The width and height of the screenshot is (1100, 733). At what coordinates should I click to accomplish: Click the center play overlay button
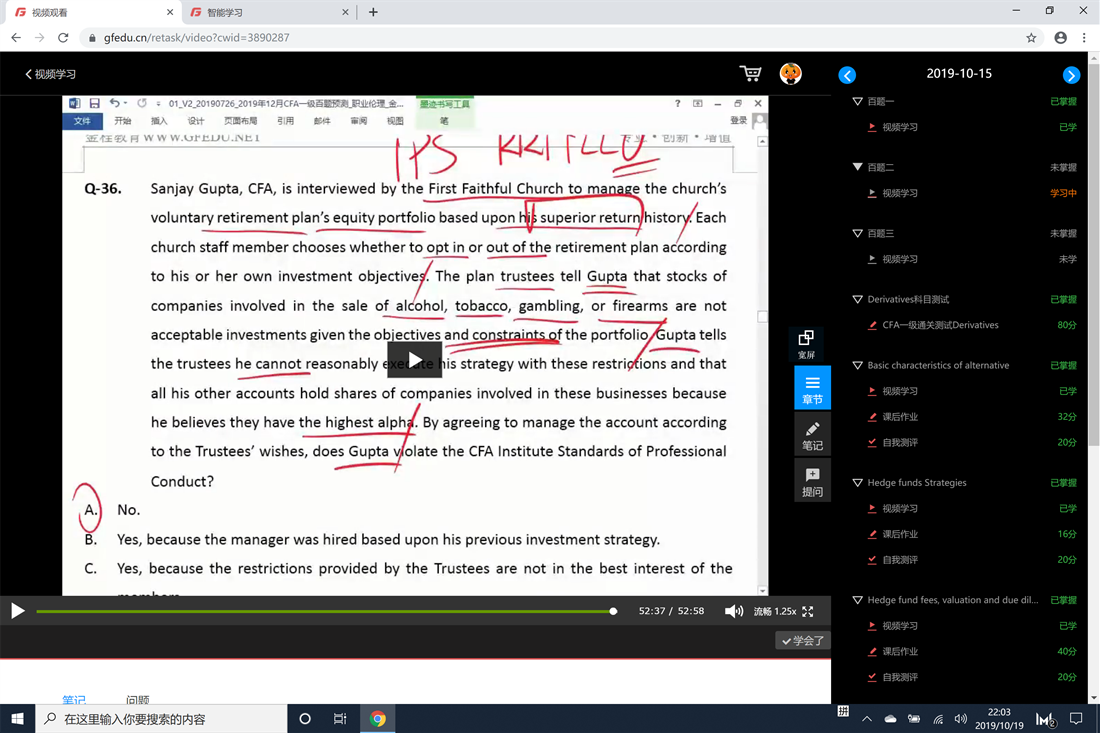tap(415, 359)
